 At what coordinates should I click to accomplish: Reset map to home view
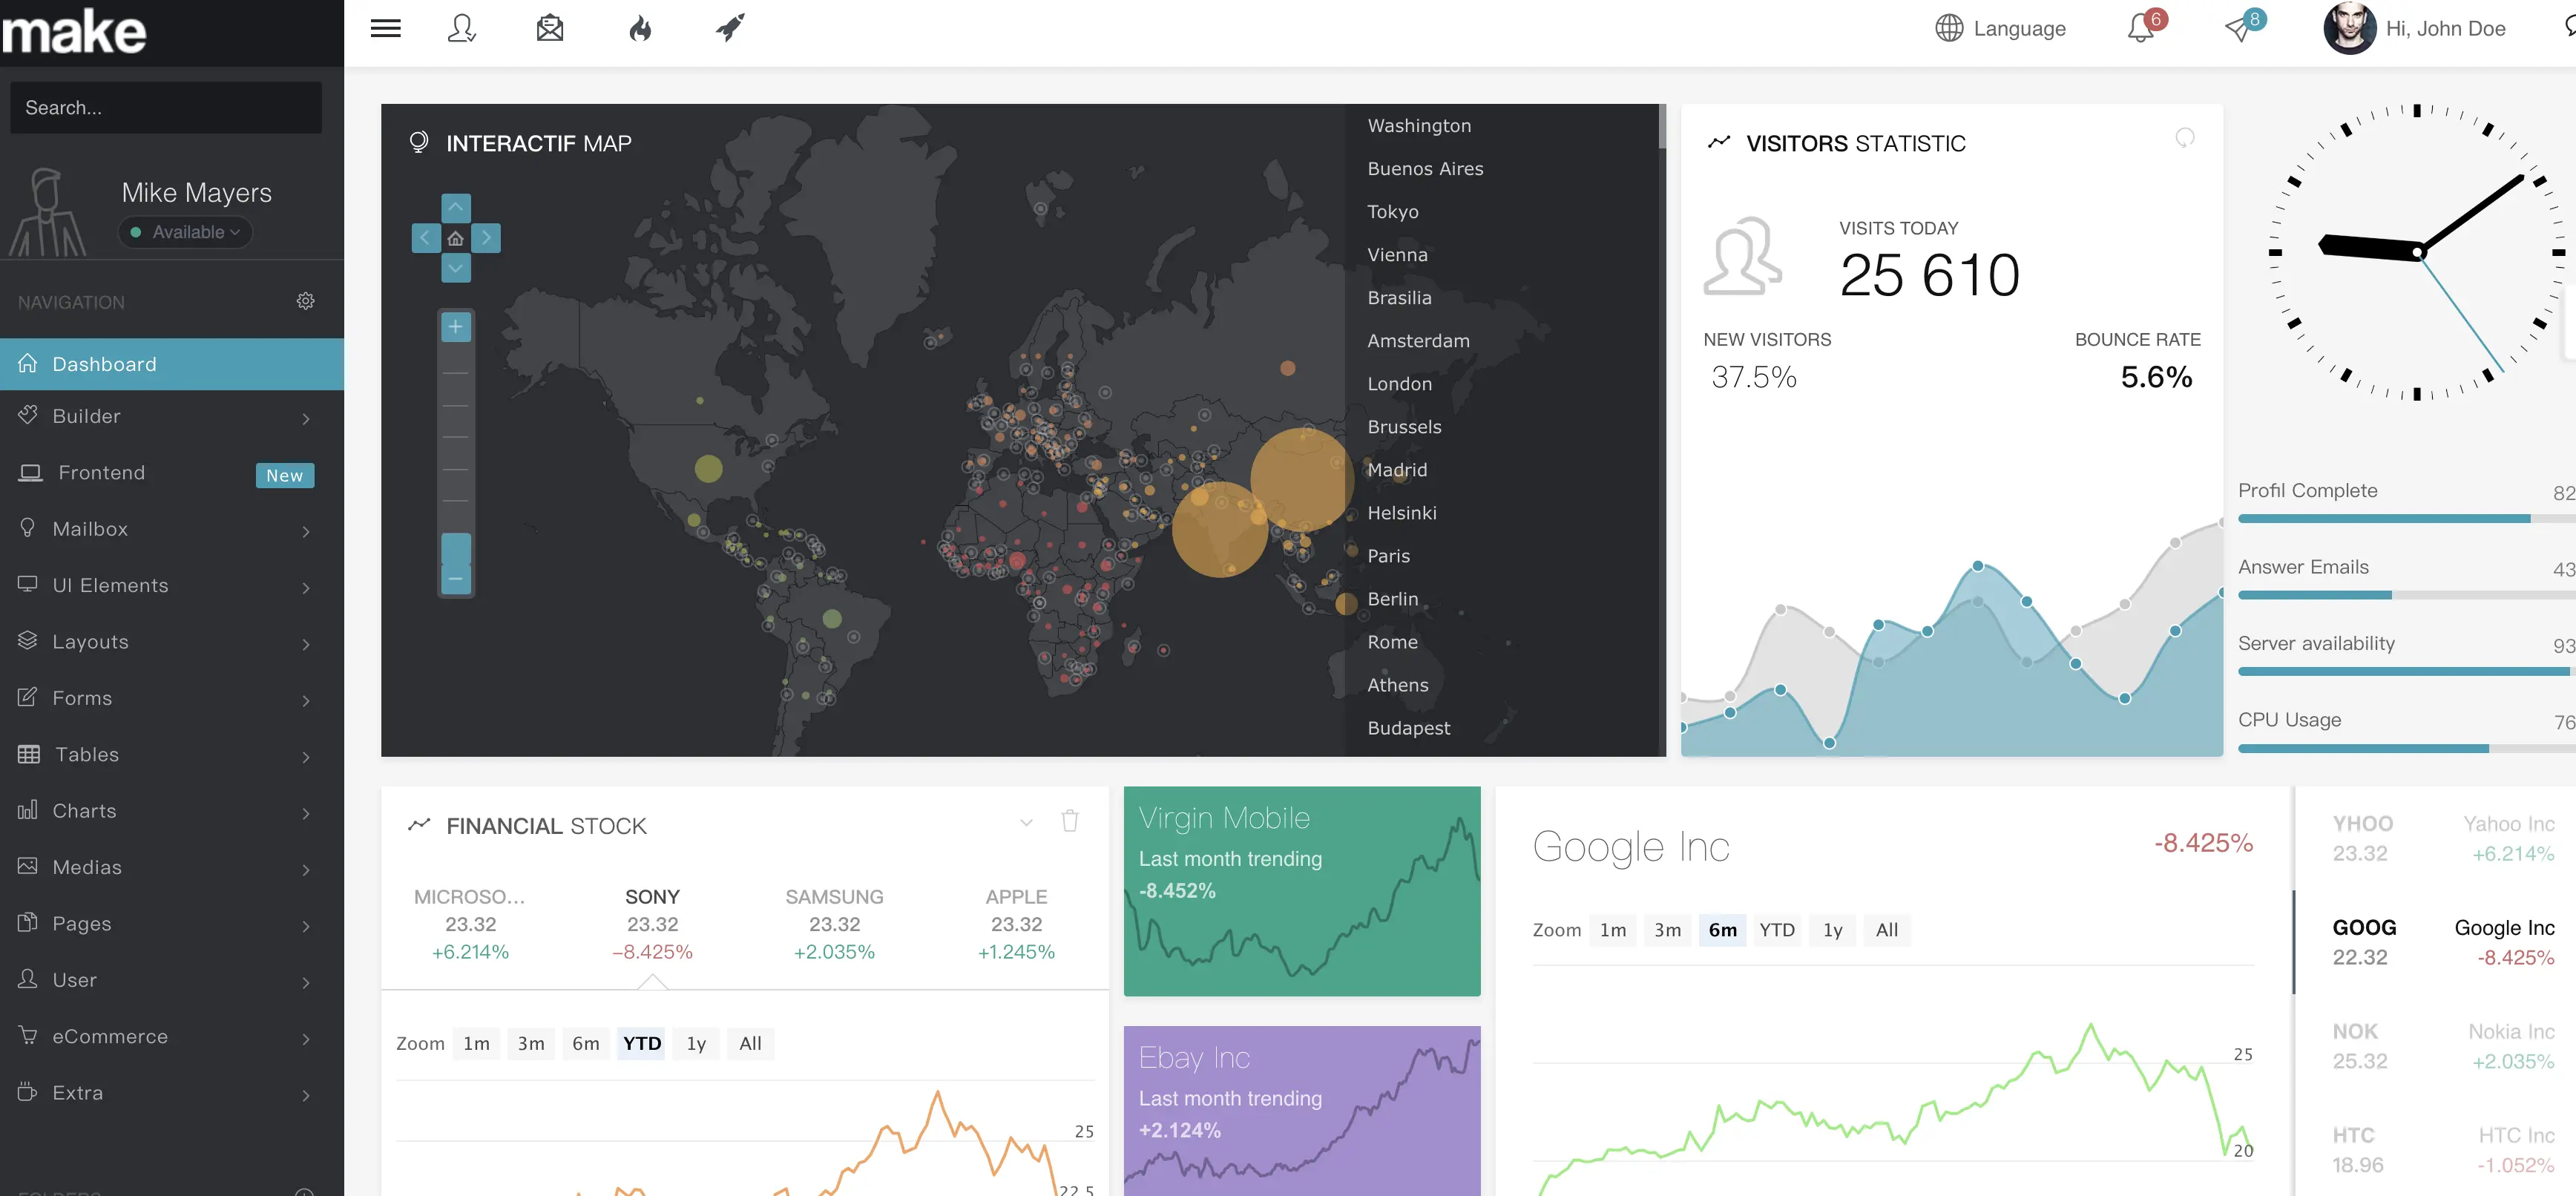(x=456, y=238)
